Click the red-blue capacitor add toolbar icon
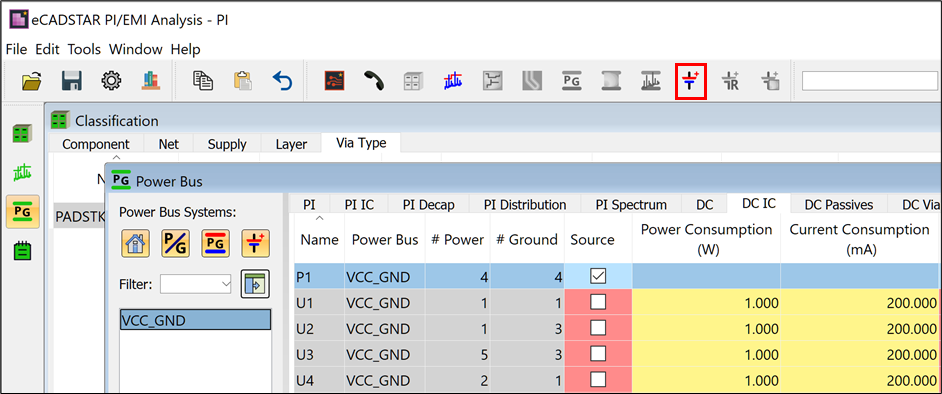Image resolution: width=942 pixels, height=394 pixels. [690, 80]
